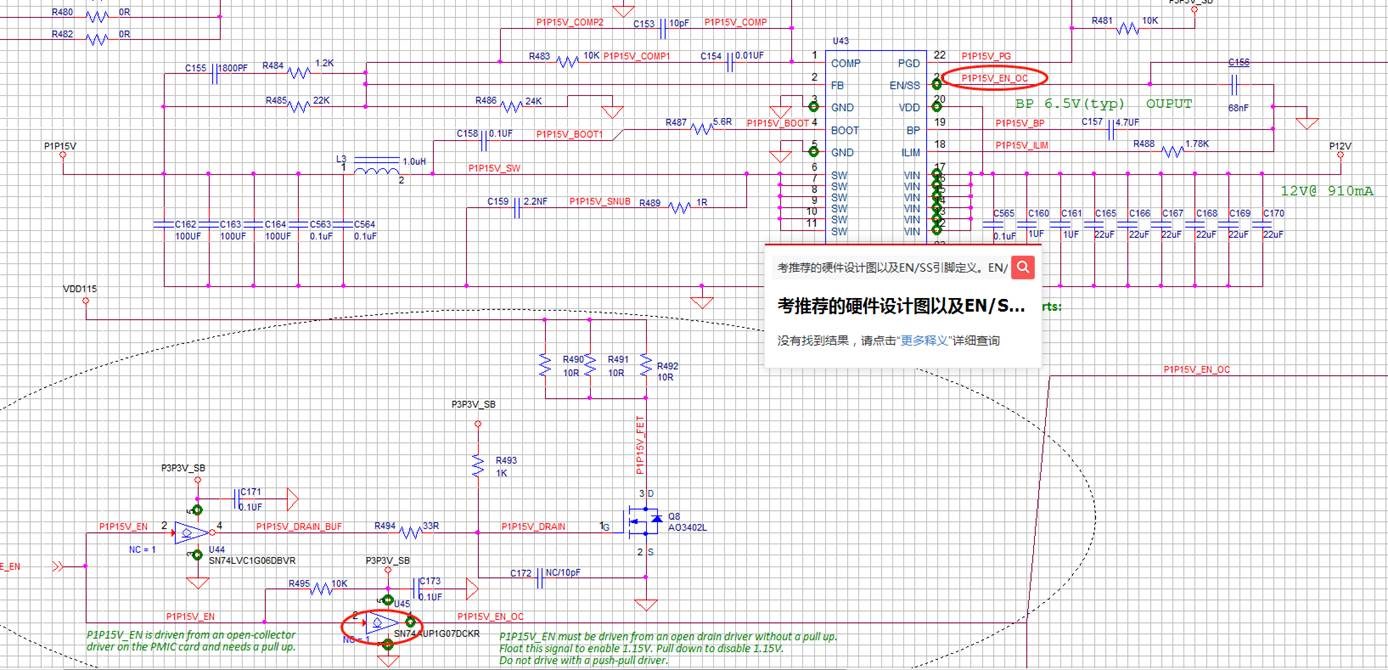This screenshot has height=670, width=1388.
Task: Select the C157 4.7UF capacitor symbol
Action: tap(1110, 128)
